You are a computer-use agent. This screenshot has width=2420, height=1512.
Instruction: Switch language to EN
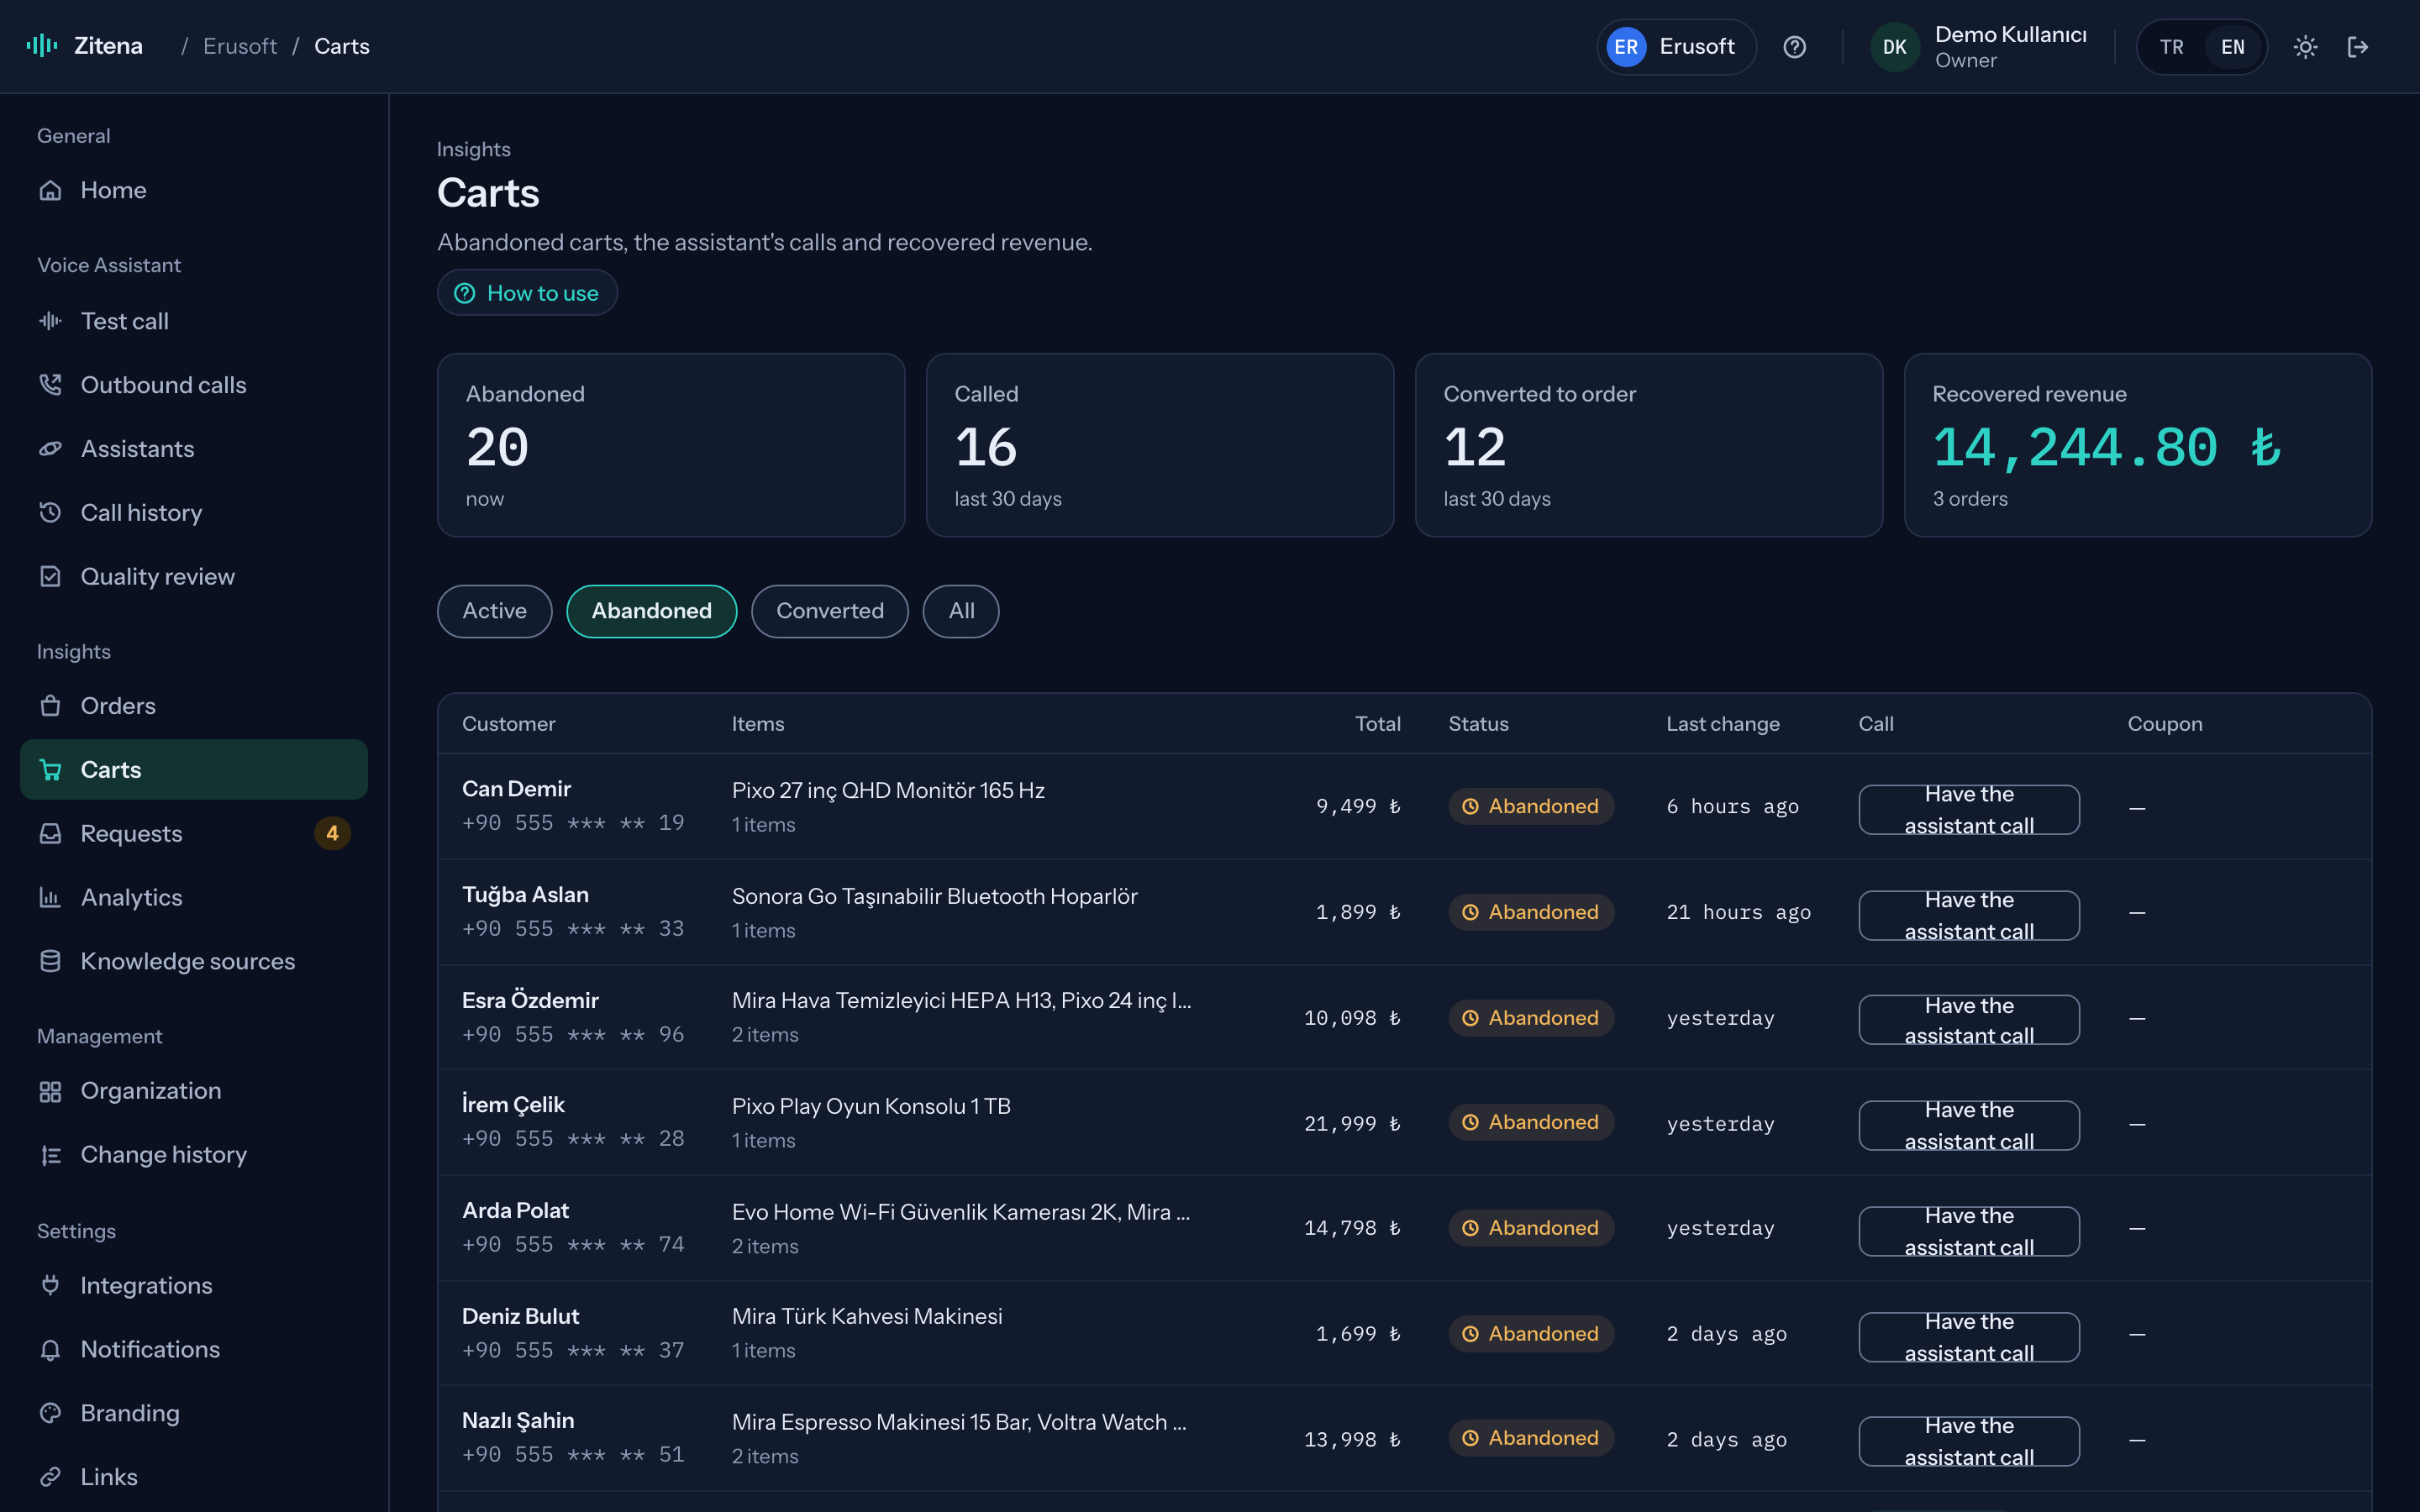tap(2232, 47)
